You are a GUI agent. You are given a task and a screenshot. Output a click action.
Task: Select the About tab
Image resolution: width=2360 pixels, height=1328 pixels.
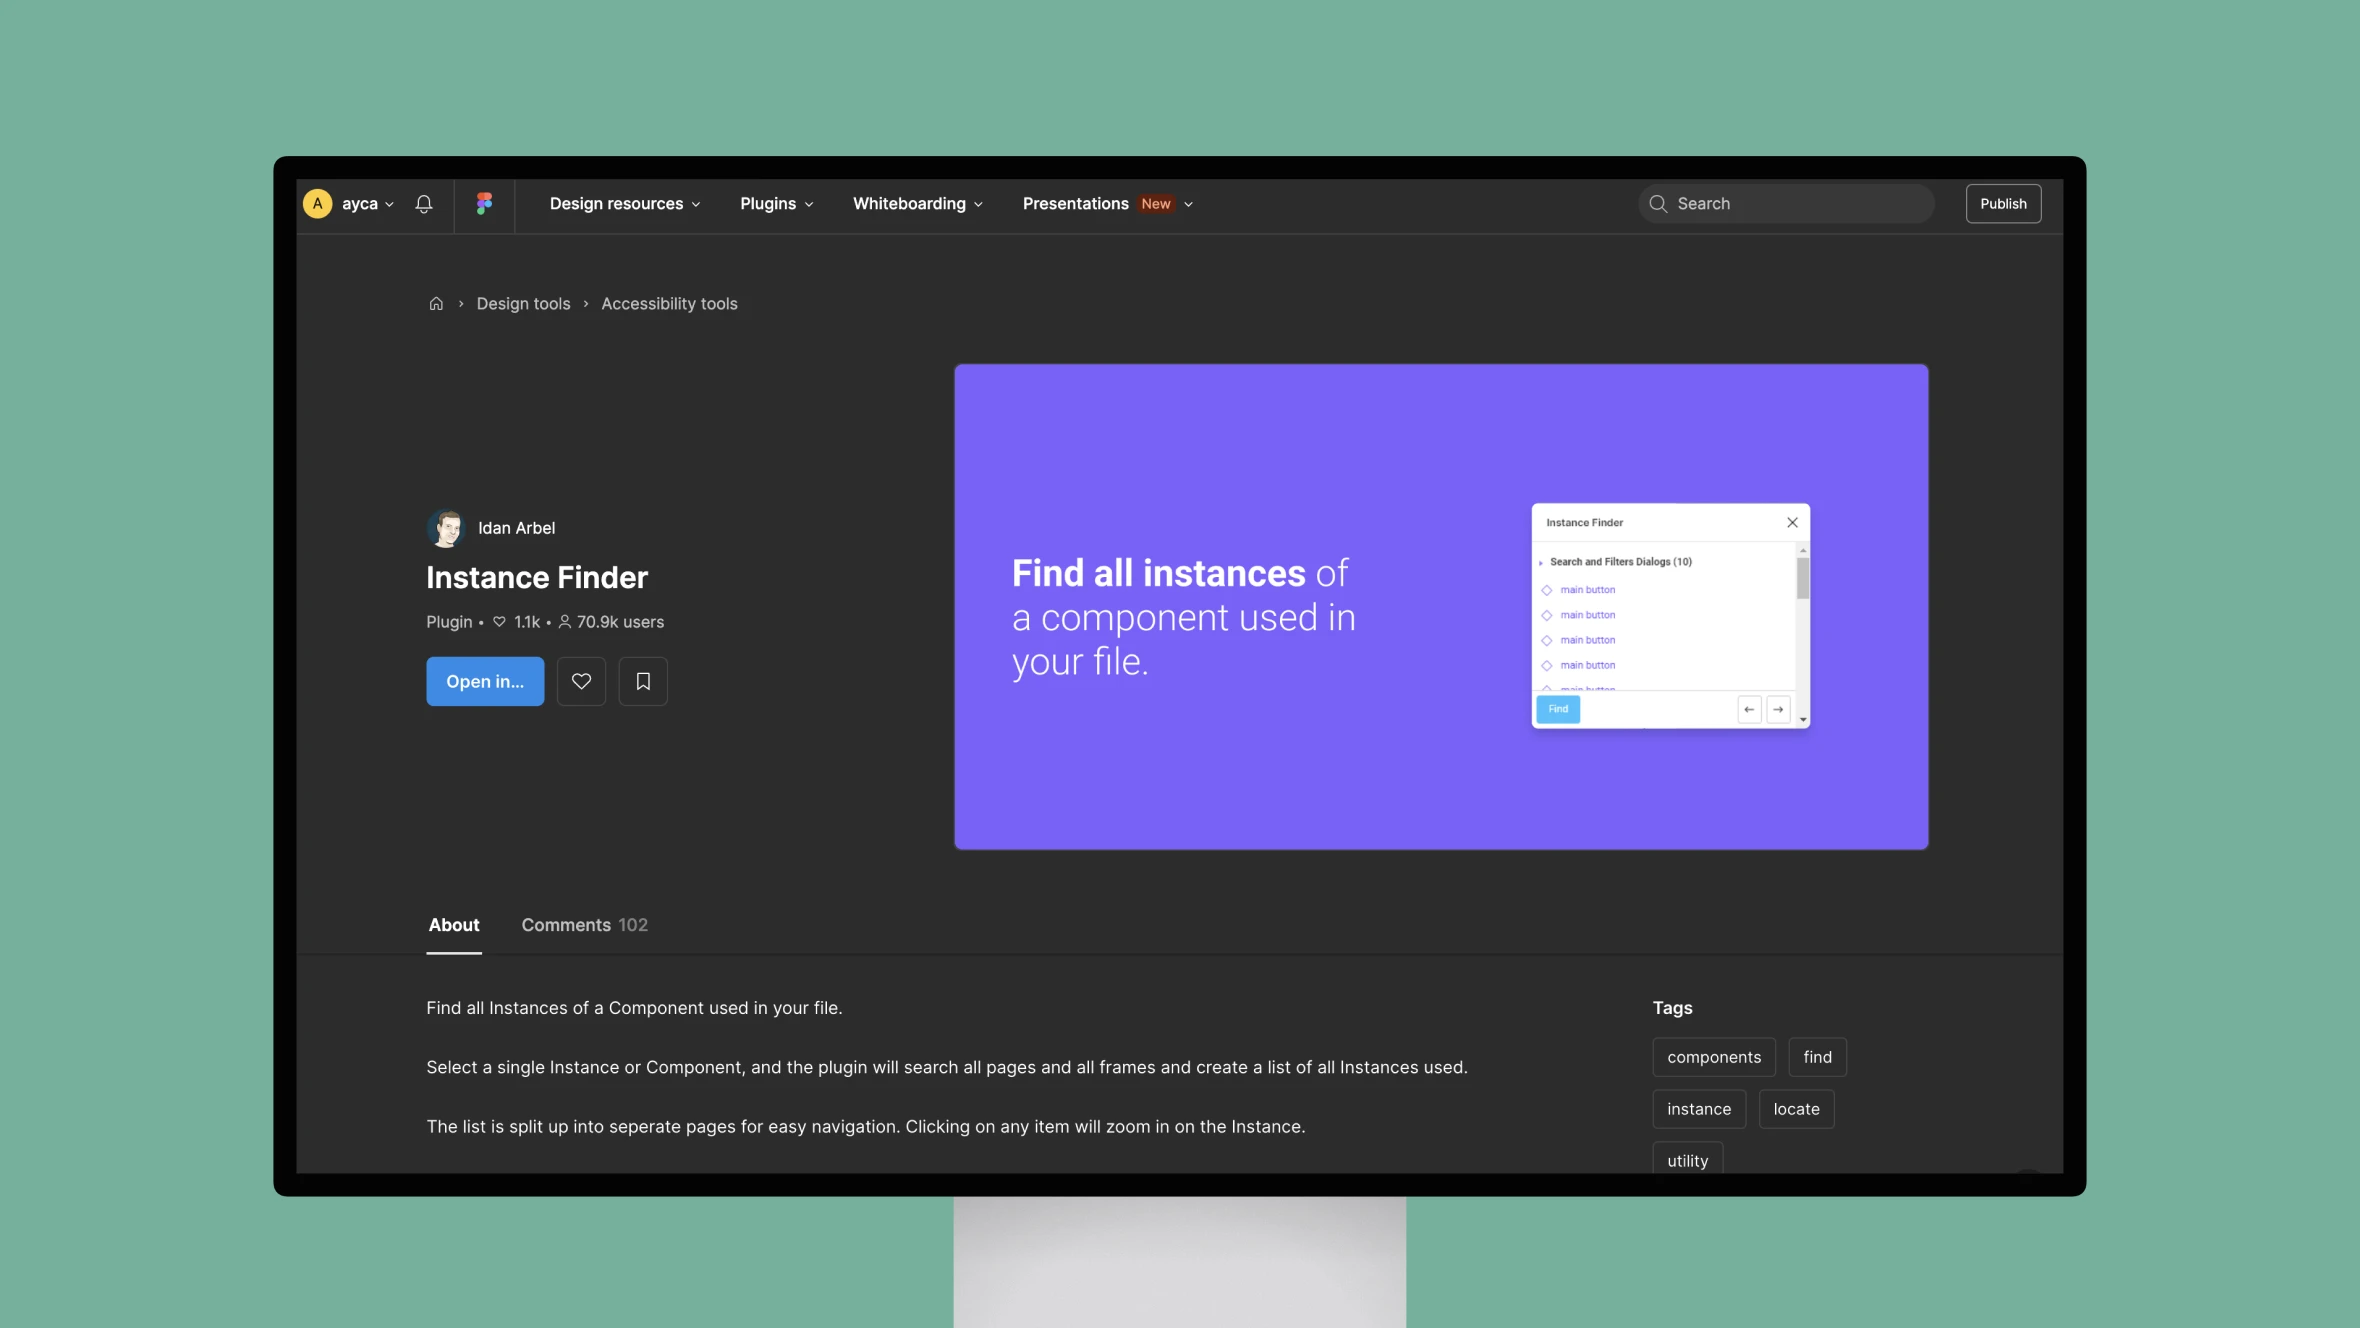[454, 924]
